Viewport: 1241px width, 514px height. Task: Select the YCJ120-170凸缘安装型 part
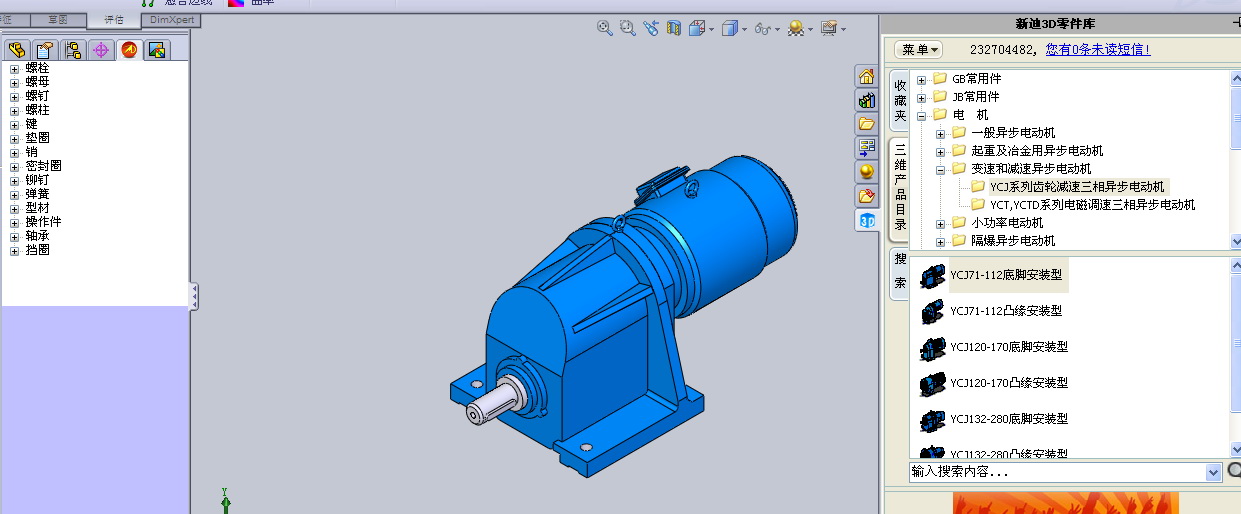pos(1009,383)
